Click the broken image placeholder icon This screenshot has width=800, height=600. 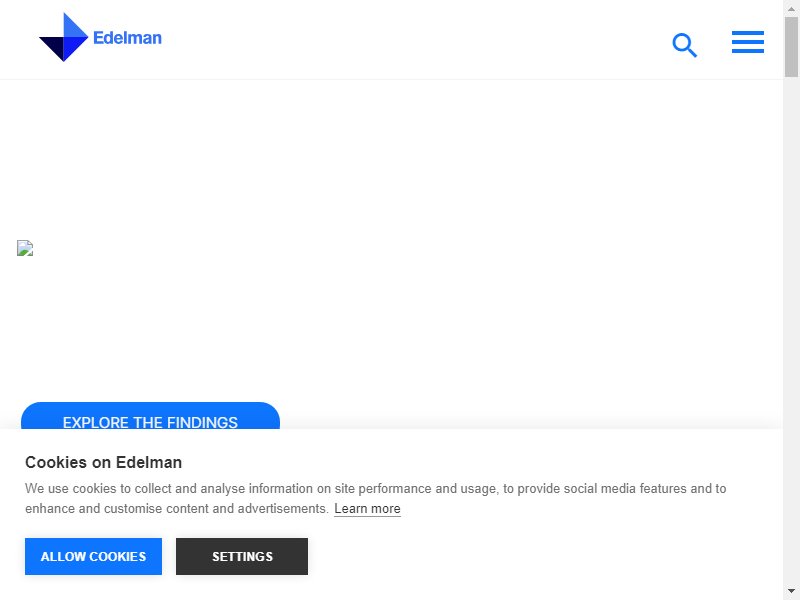(25, 248)
